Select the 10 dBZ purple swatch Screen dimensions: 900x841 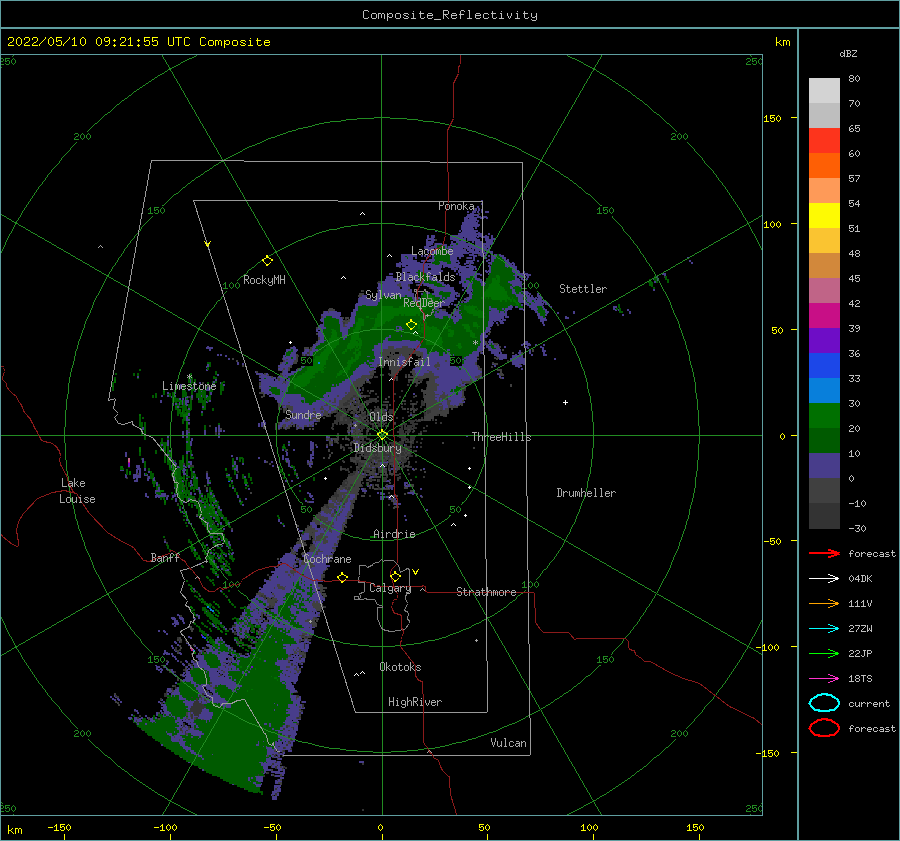point(824,466)
